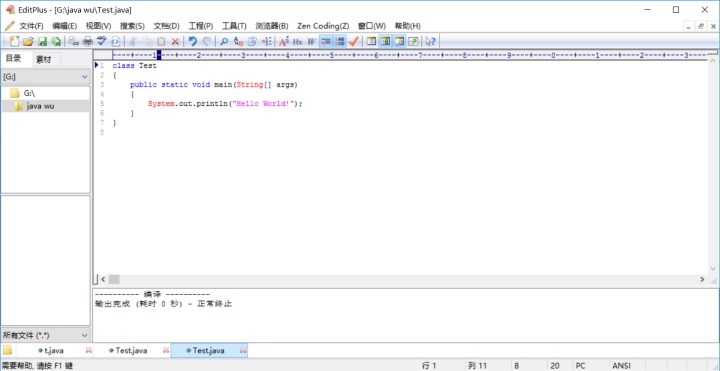Click the 输出完成 output message line
The height and width of the screenshot is (371, 720).
click(163, 304)
